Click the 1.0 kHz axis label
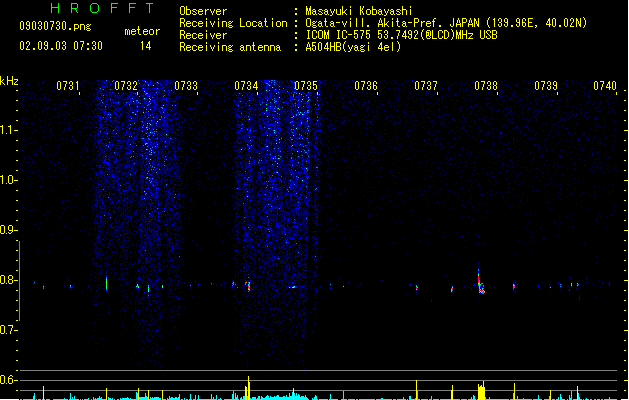The height and width of the screenshot is (400, 629). [x=8, y=180]
